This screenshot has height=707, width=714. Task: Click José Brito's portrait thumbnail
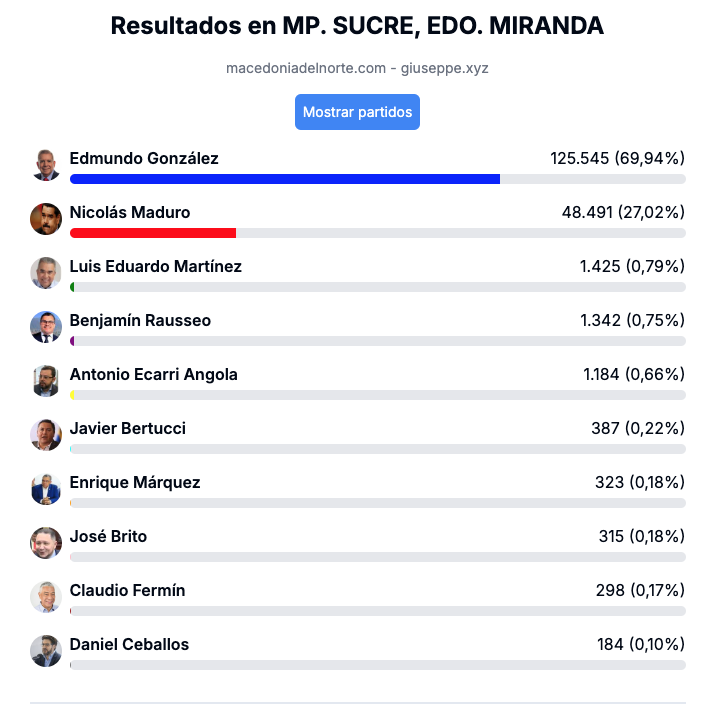[46, 543]
